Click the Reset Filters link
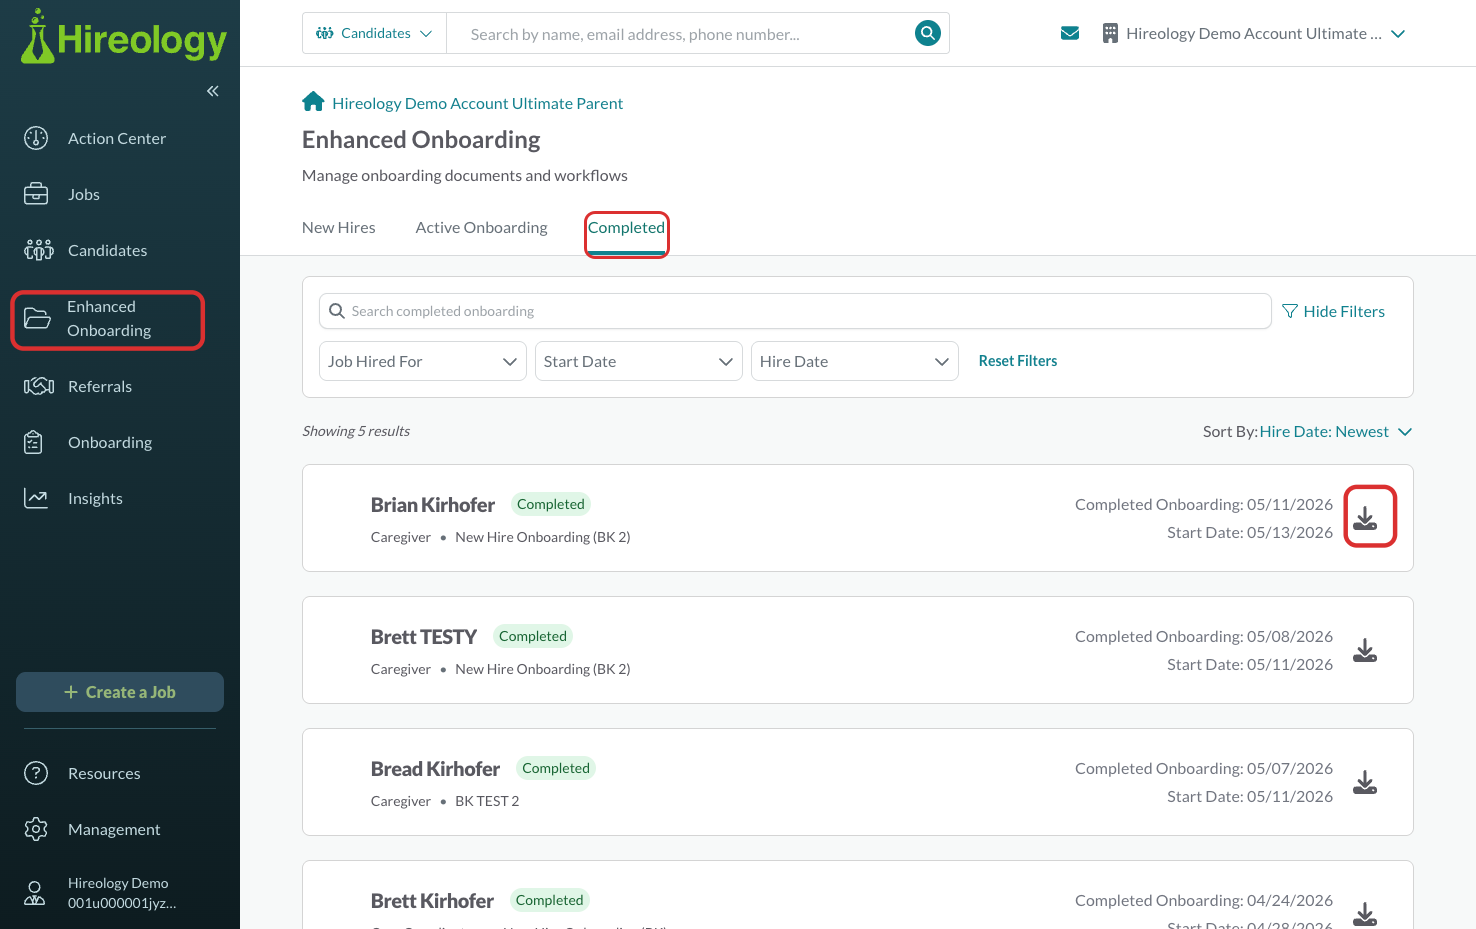The width and height of the screenshot is (1476, 929). pos(1018,361)
